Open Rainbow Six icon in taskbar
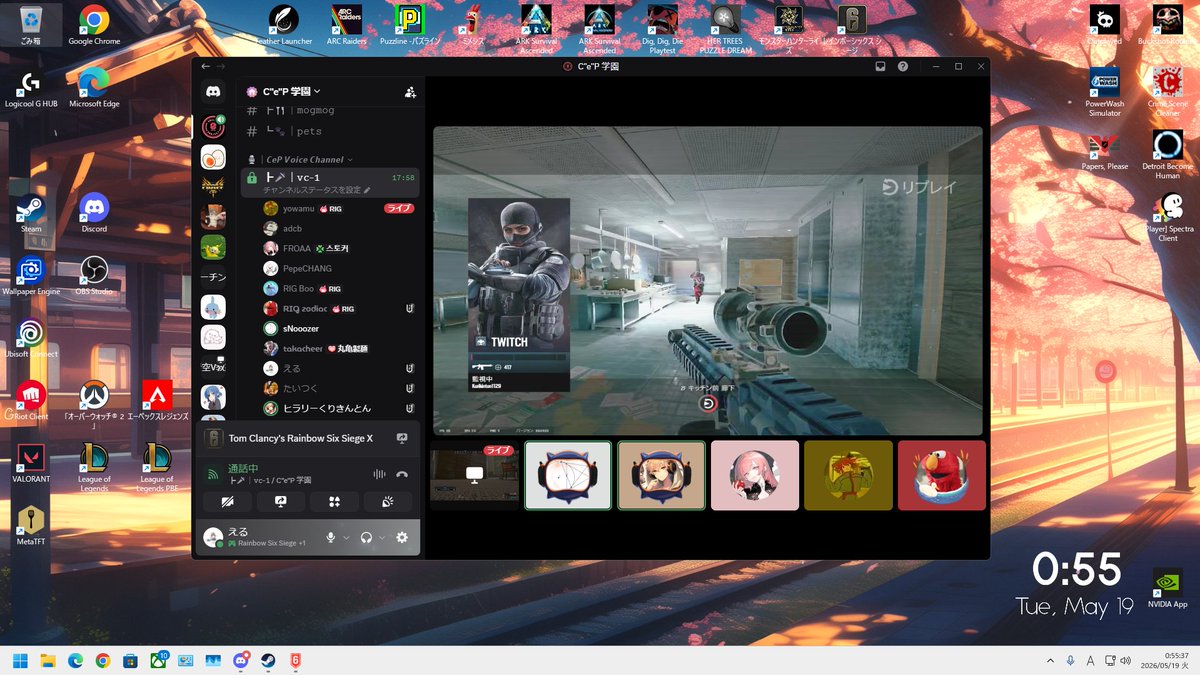Image resolution: width=1200 pixels, height=675 pixels. point(296,661)
